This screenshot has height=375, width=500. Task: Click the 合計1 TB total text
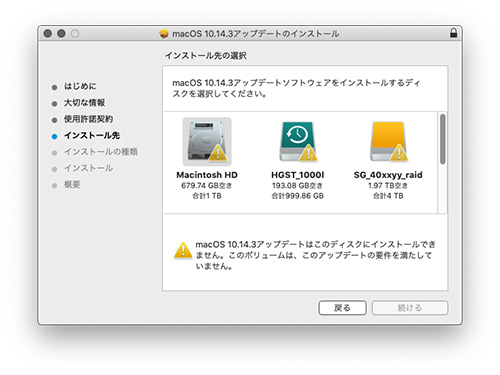coord(207,196)
